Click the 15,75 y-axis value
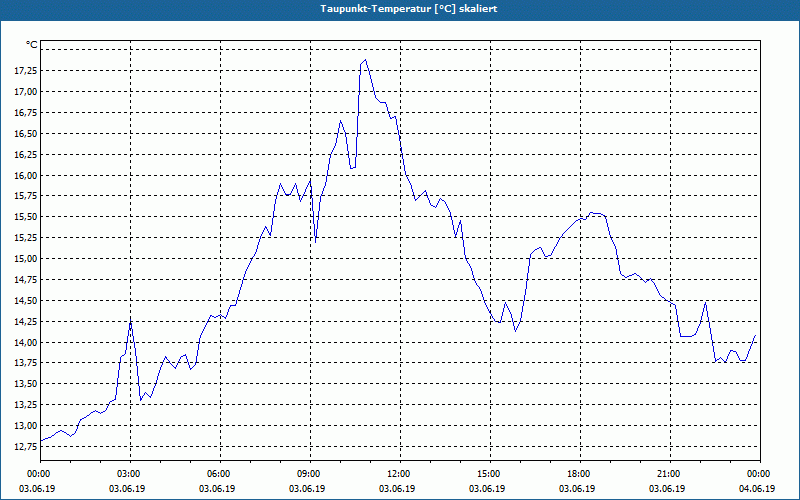The height and width of the screenshot is (500, 800). (26, 196)
